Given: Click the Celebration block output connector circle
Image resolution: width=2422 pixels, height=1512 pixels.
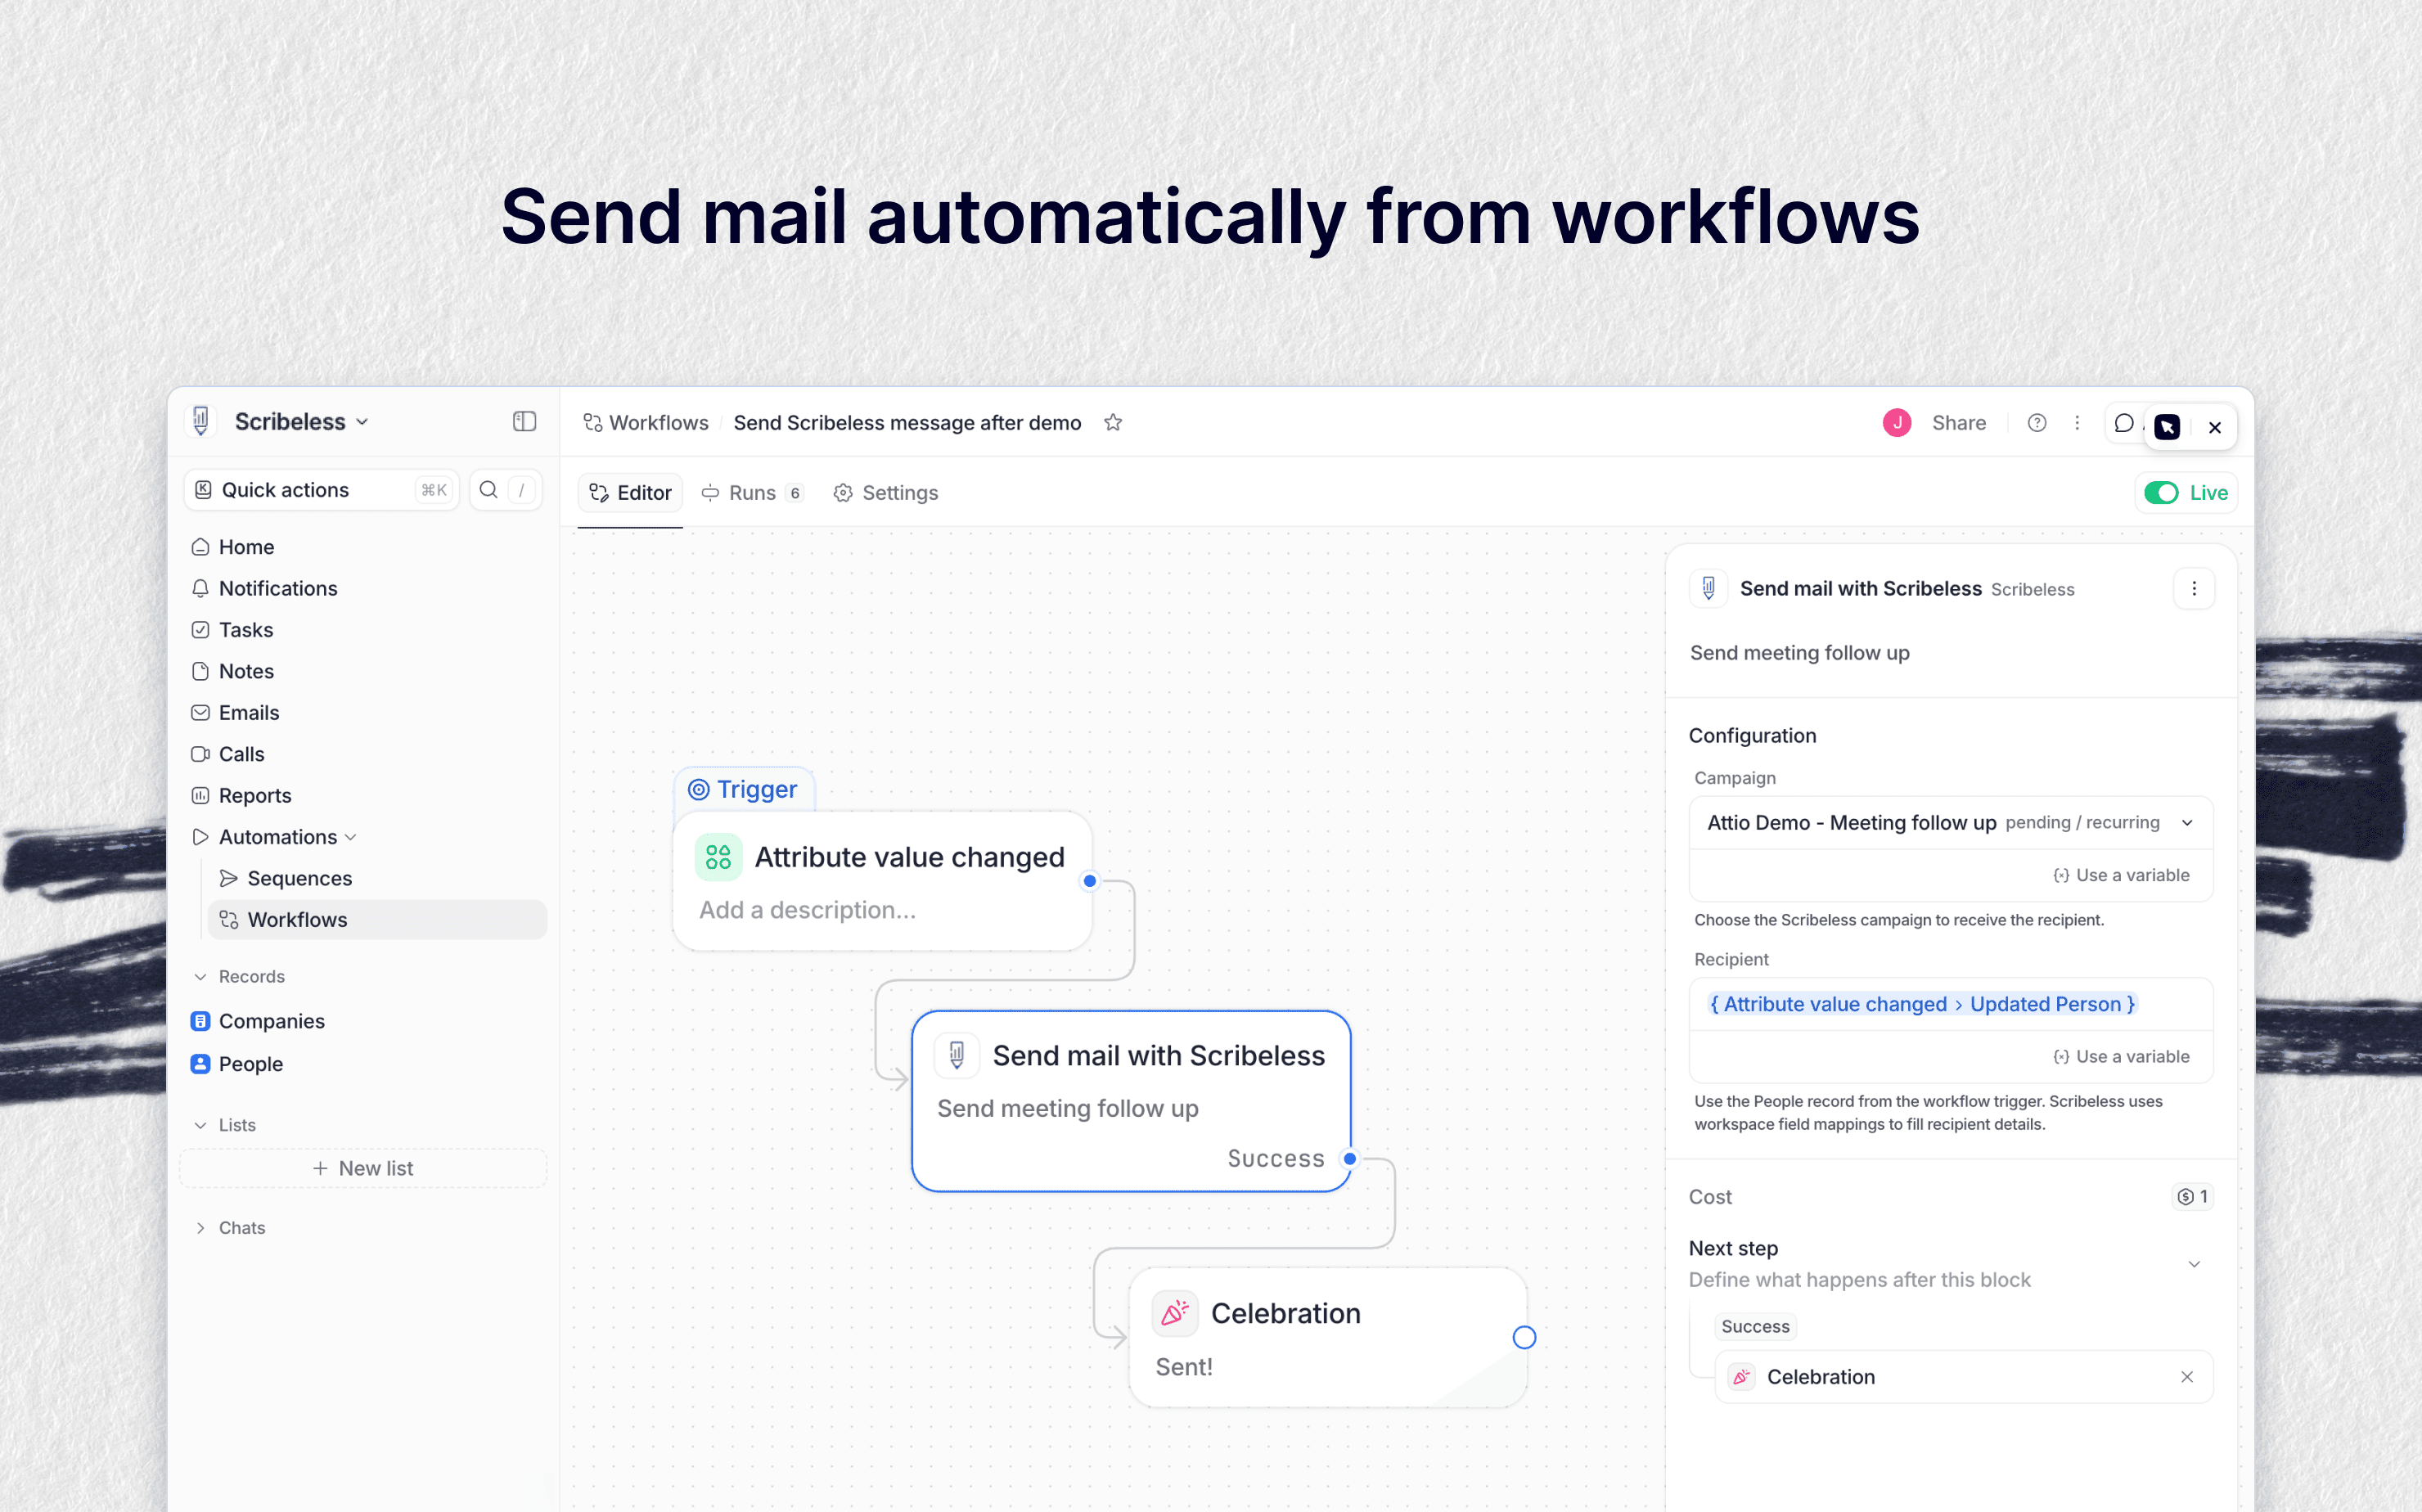Looking at the screenshot, I should tap(1524, 1337).
